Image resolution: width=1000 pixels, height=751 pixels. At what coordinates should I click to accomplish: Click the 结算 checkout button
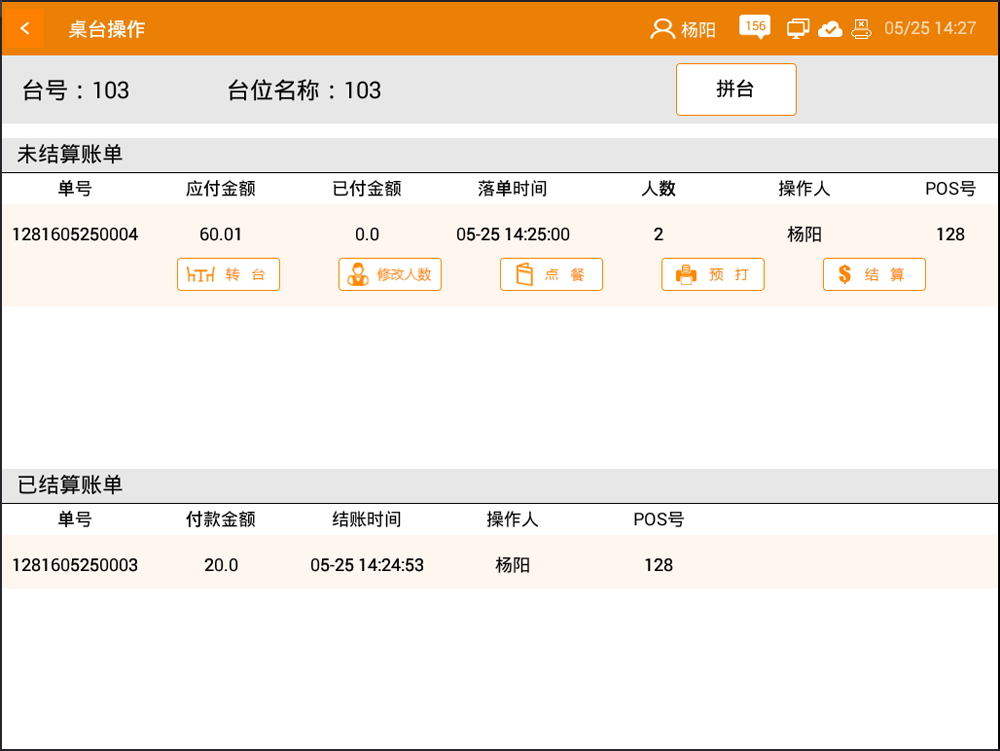click(x=874, y=274)
